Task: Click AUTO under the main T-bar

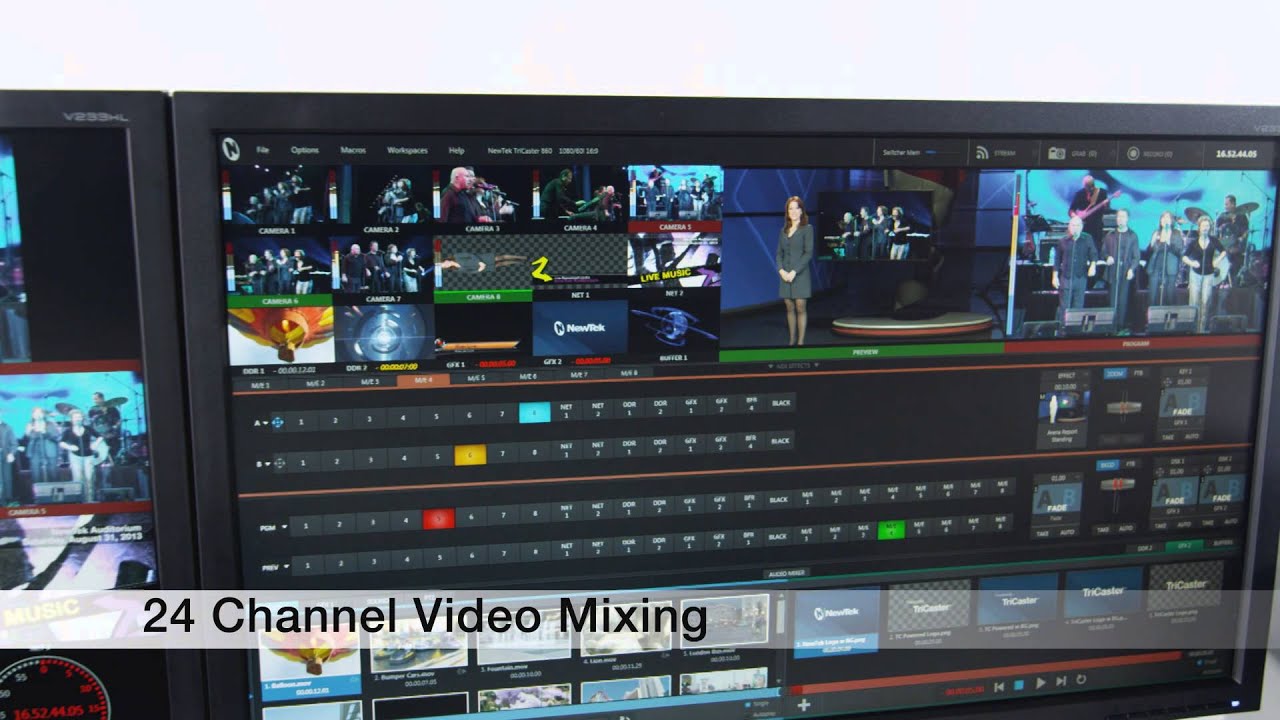Action: (1126, 529)
